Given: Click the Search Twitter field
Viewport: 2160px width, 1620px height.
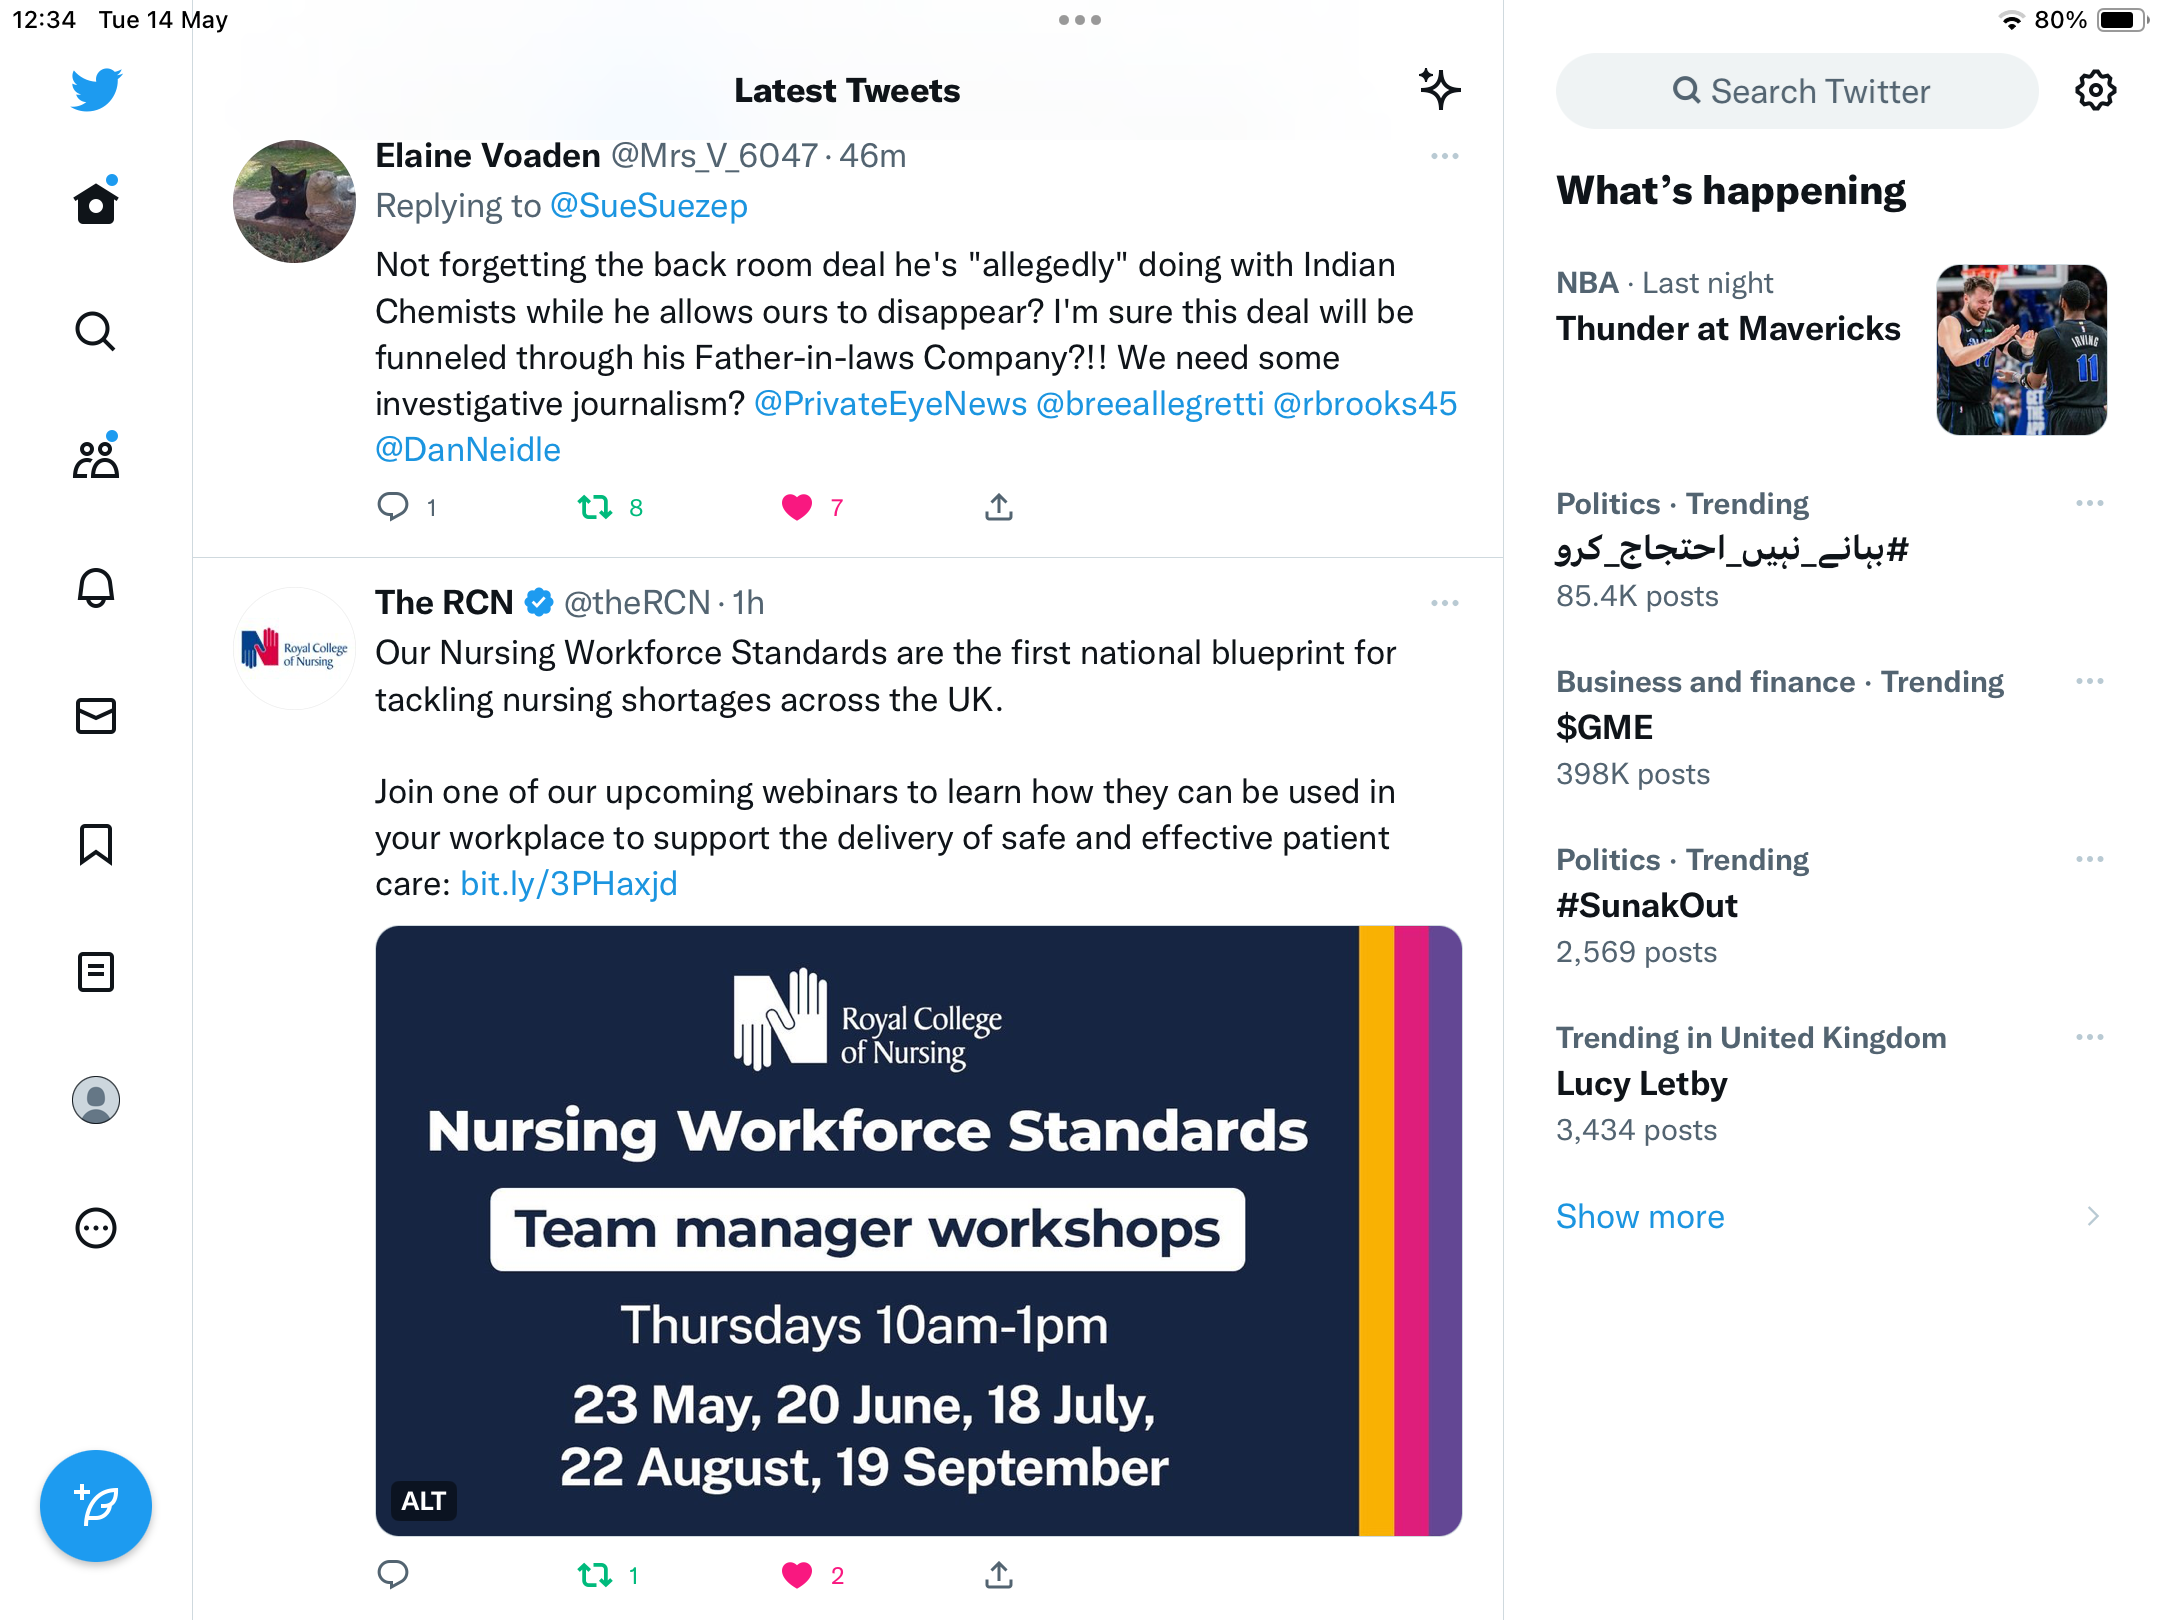Looking at the screenshot, I should pyautogui.click(x=1797, y=91).
